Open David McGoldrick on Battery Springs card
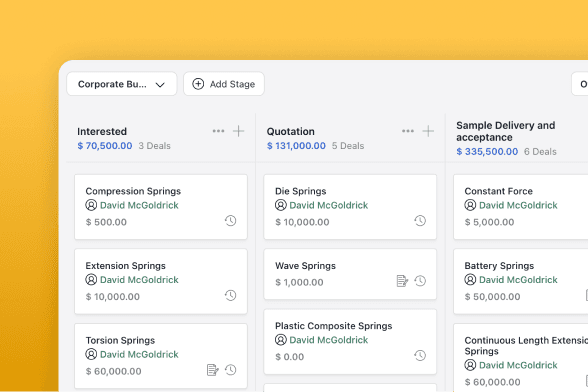Image resolution: width=588 pixels, height=392 pixels. point(518,280)
